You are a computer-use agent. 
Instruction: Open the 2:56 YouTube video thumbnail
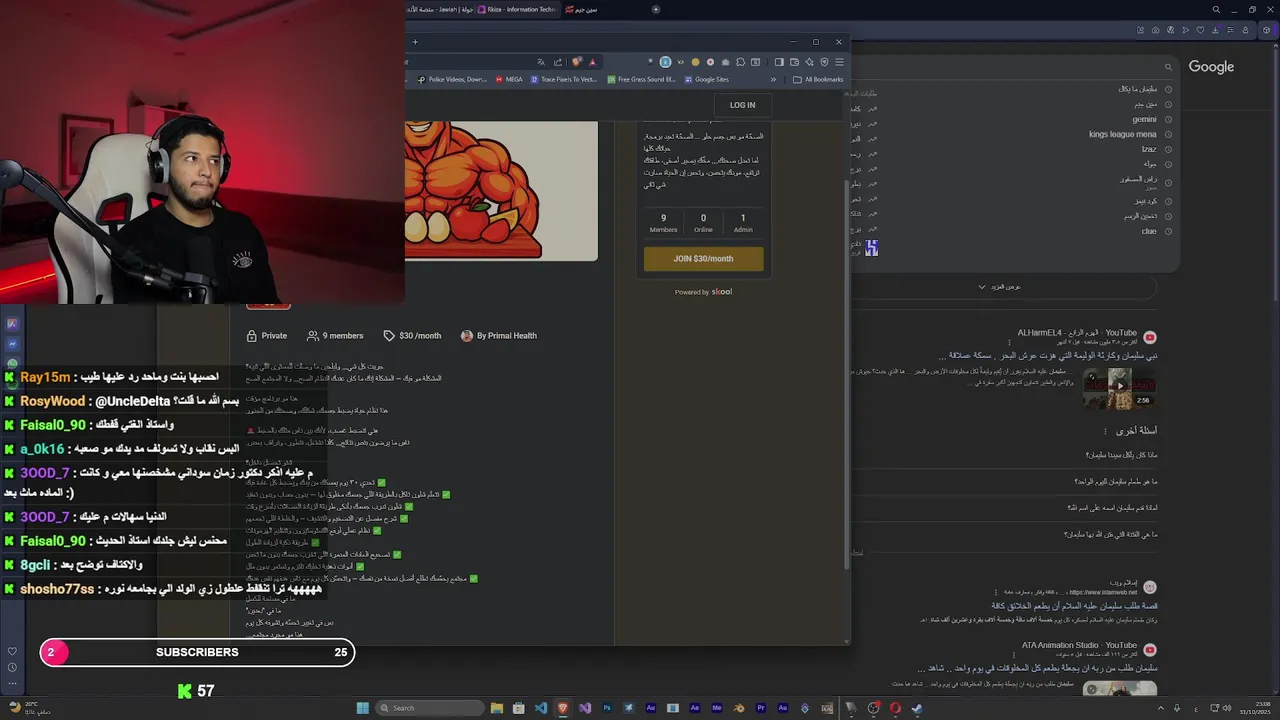pyautogui.click(x=1119, y=387)
